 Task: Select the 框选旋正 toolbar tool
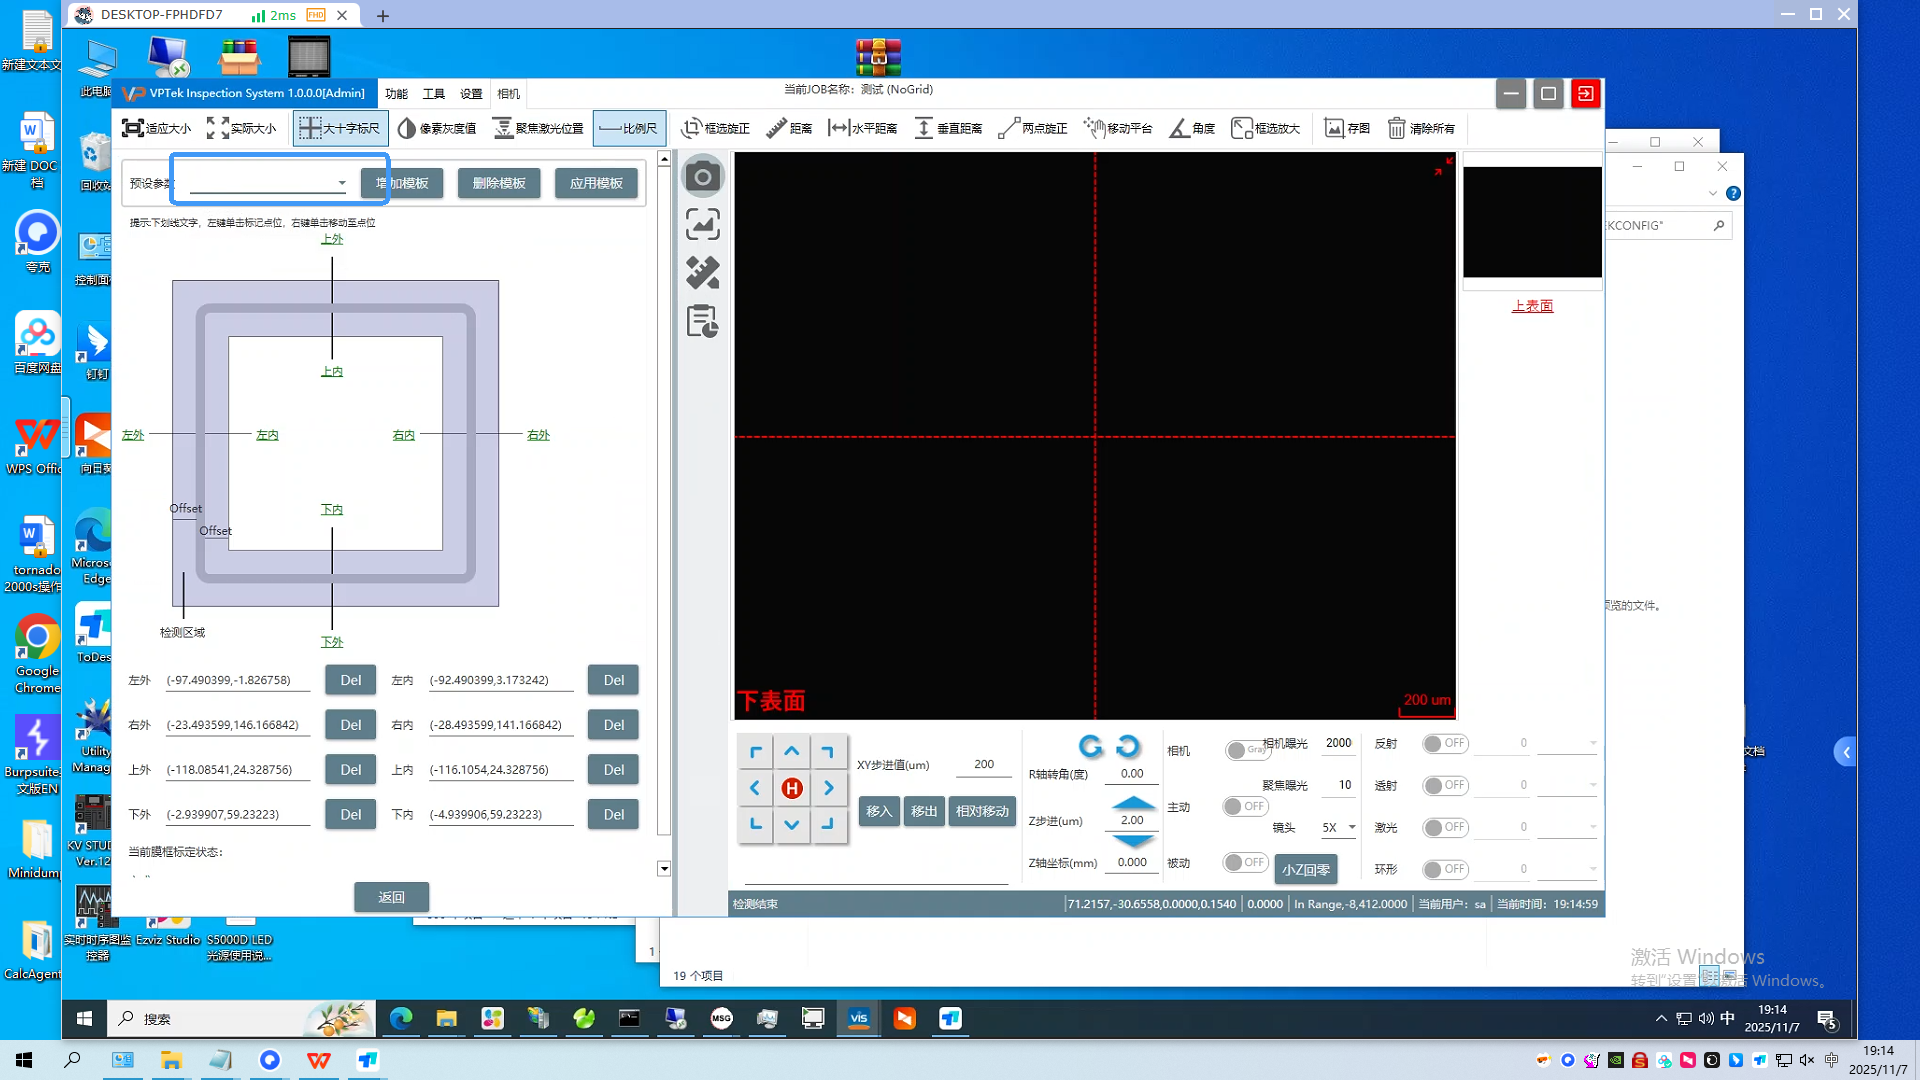(x=715, y=128)
